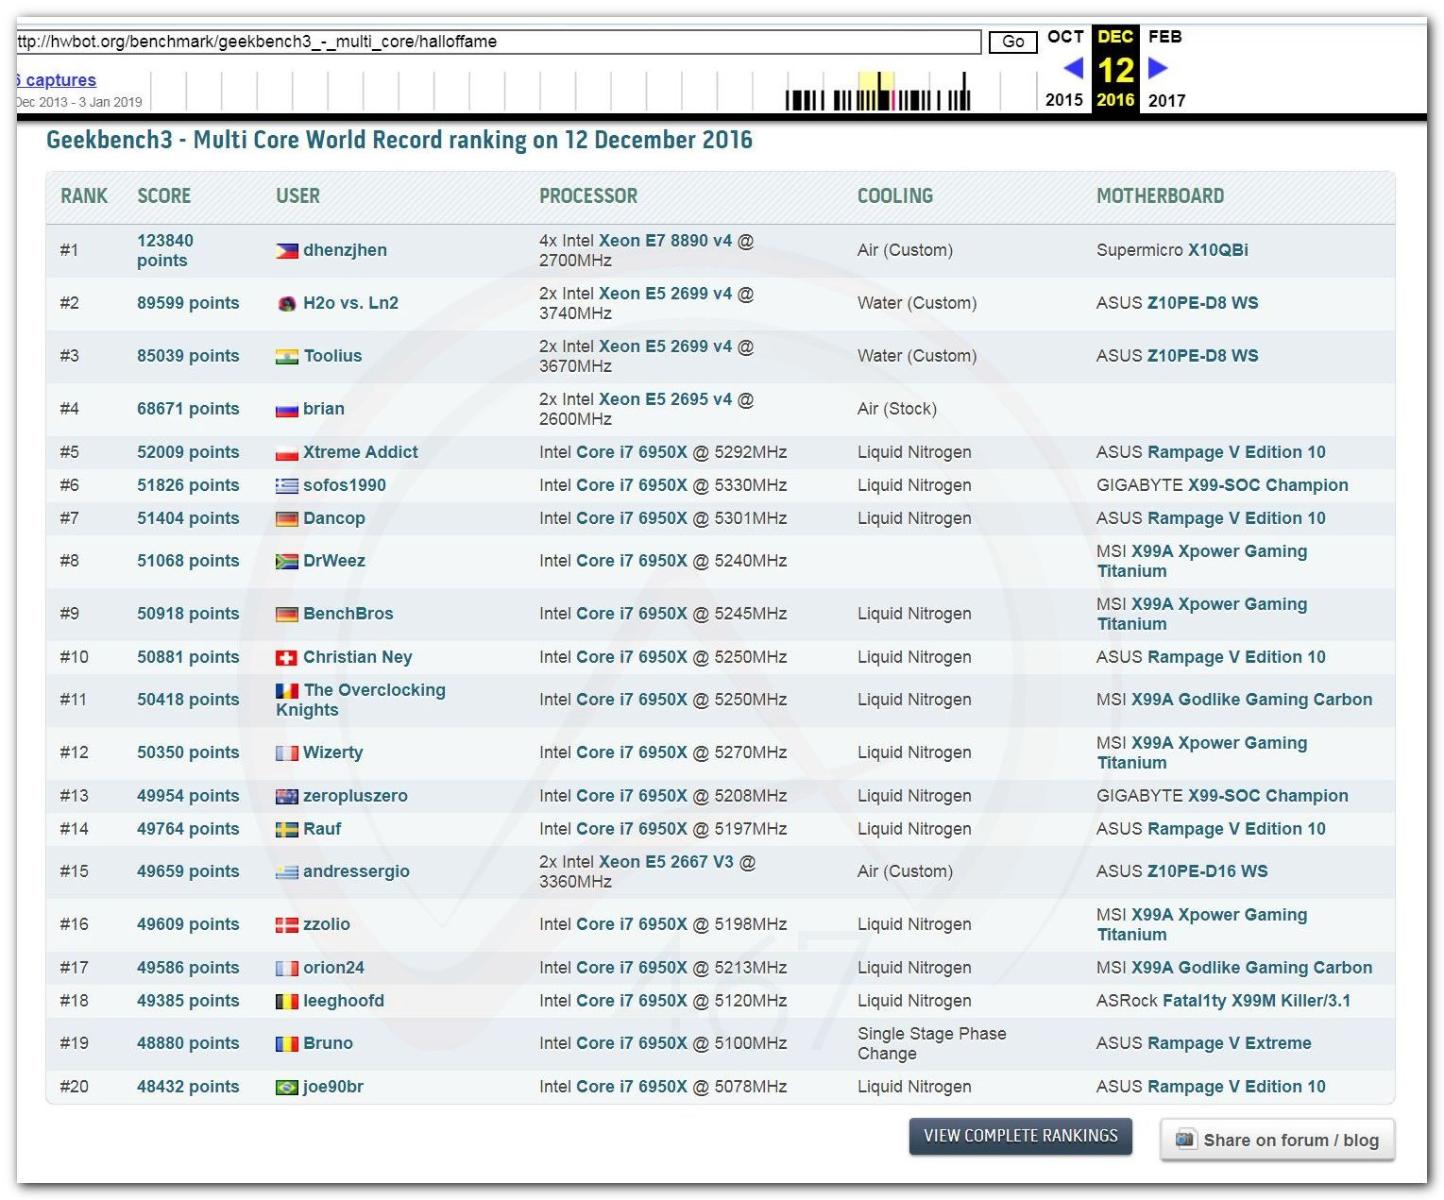Open The Overclocking Knights profile
Viewport: 1444px width, 1200px height.
coord(361,701)
